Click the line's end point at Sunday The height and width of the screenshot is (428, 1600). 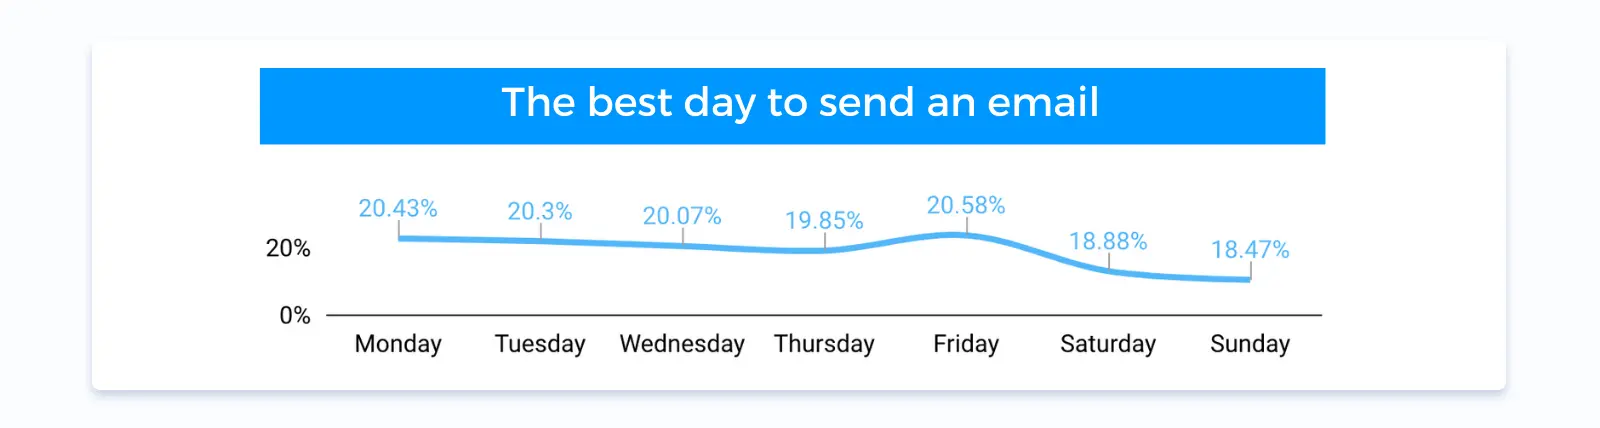click(x=1249, y=279)
